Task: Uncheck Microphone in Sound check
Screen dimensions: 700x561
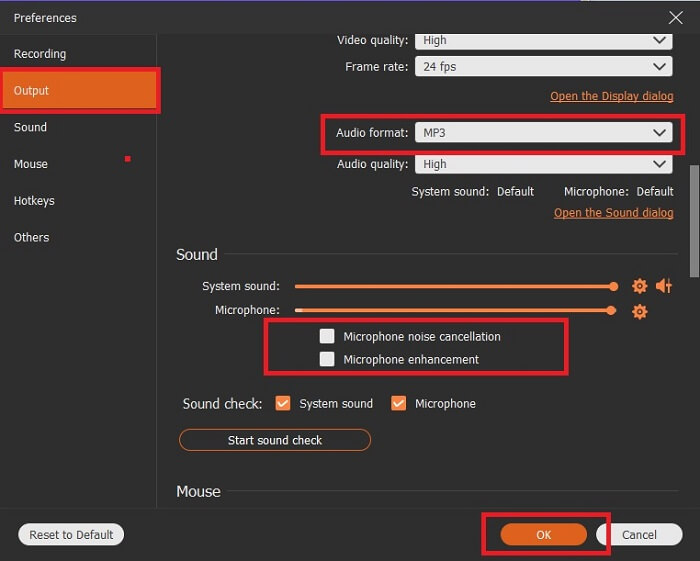Action: pos(399,403)
